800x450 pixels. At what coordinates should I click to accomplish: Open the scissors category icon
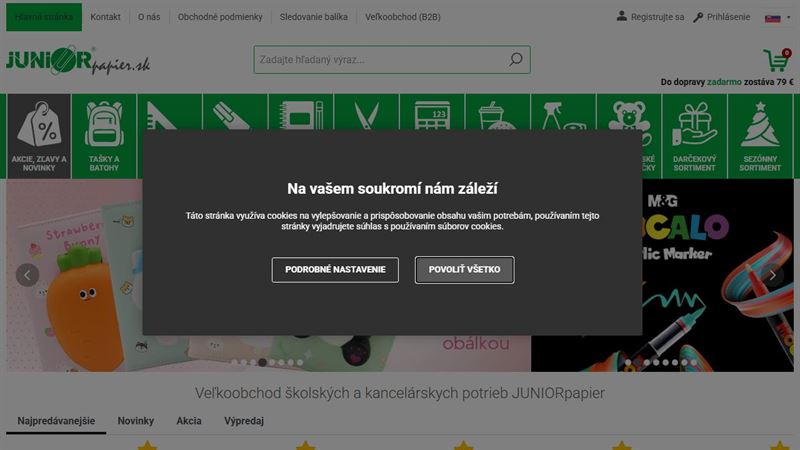366,112
